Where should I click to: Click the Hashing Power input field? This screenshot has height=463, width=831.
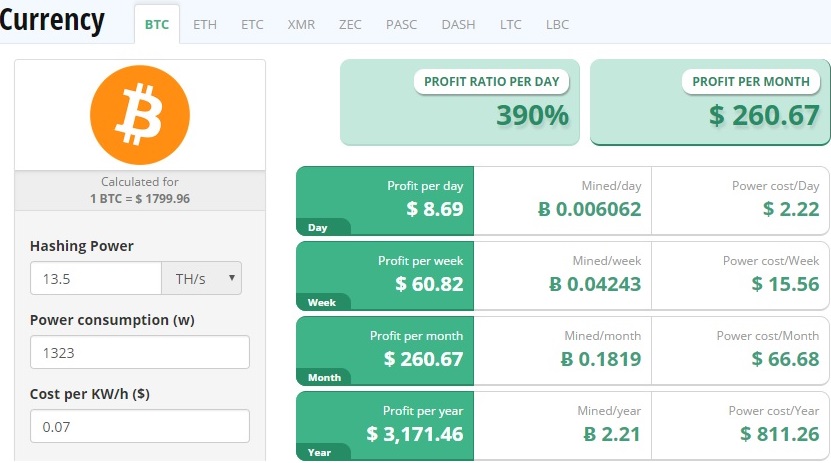[x=96, y=279]
